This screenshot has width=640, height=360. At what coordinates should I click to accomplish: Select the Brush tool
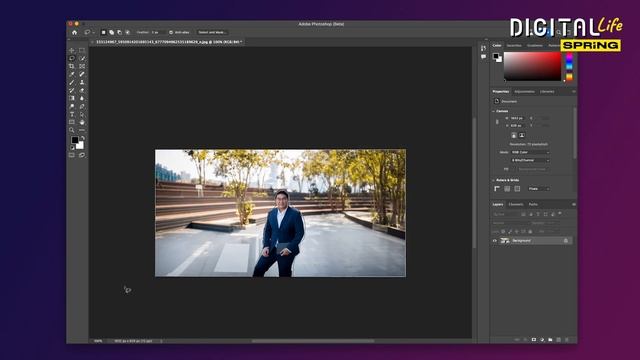point(72,82)
